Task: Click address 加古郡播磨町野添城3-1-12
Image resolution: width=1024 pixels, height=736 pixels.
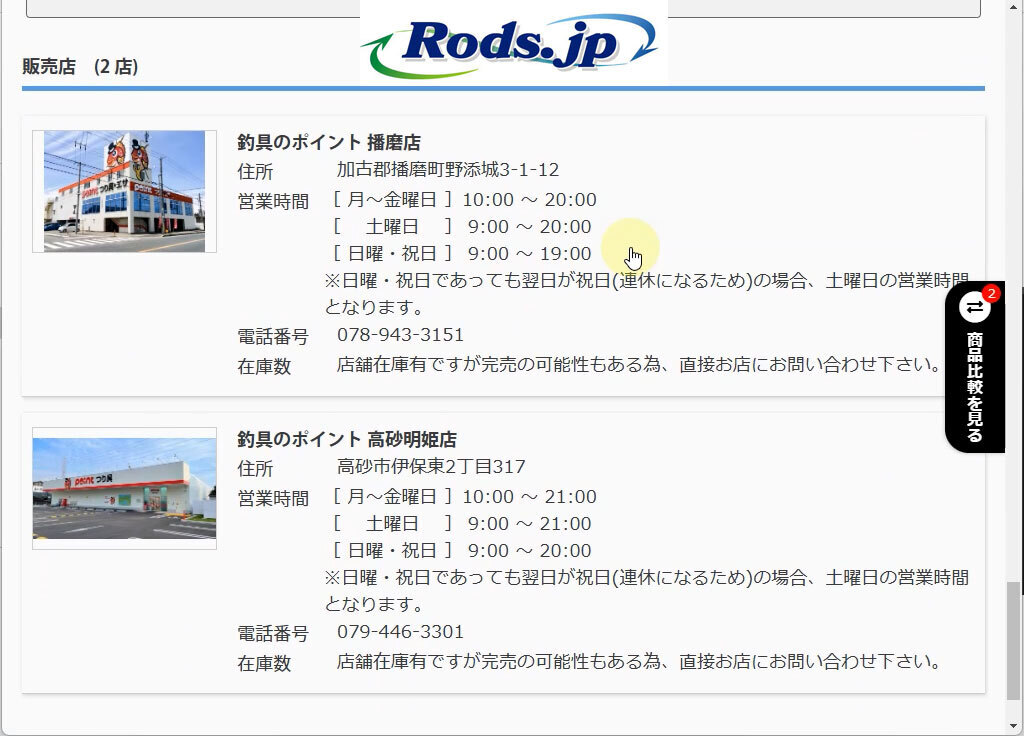Action: [447, 169]
